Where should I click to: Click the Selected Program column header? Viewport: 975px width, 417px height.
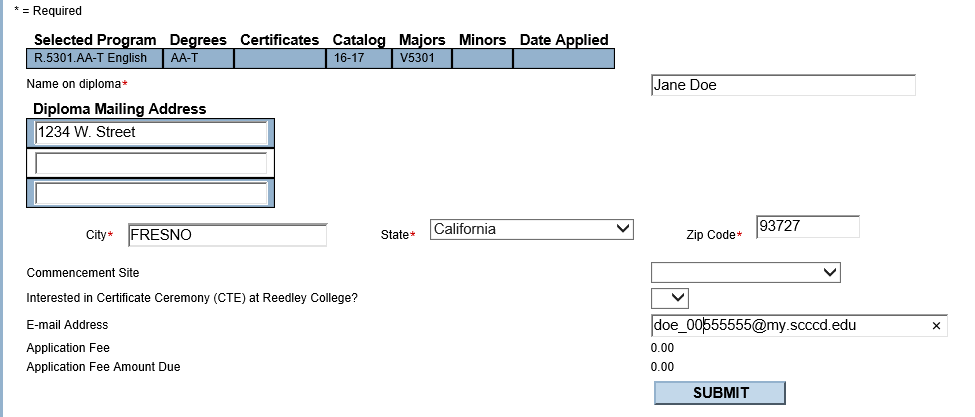(95, 40)
